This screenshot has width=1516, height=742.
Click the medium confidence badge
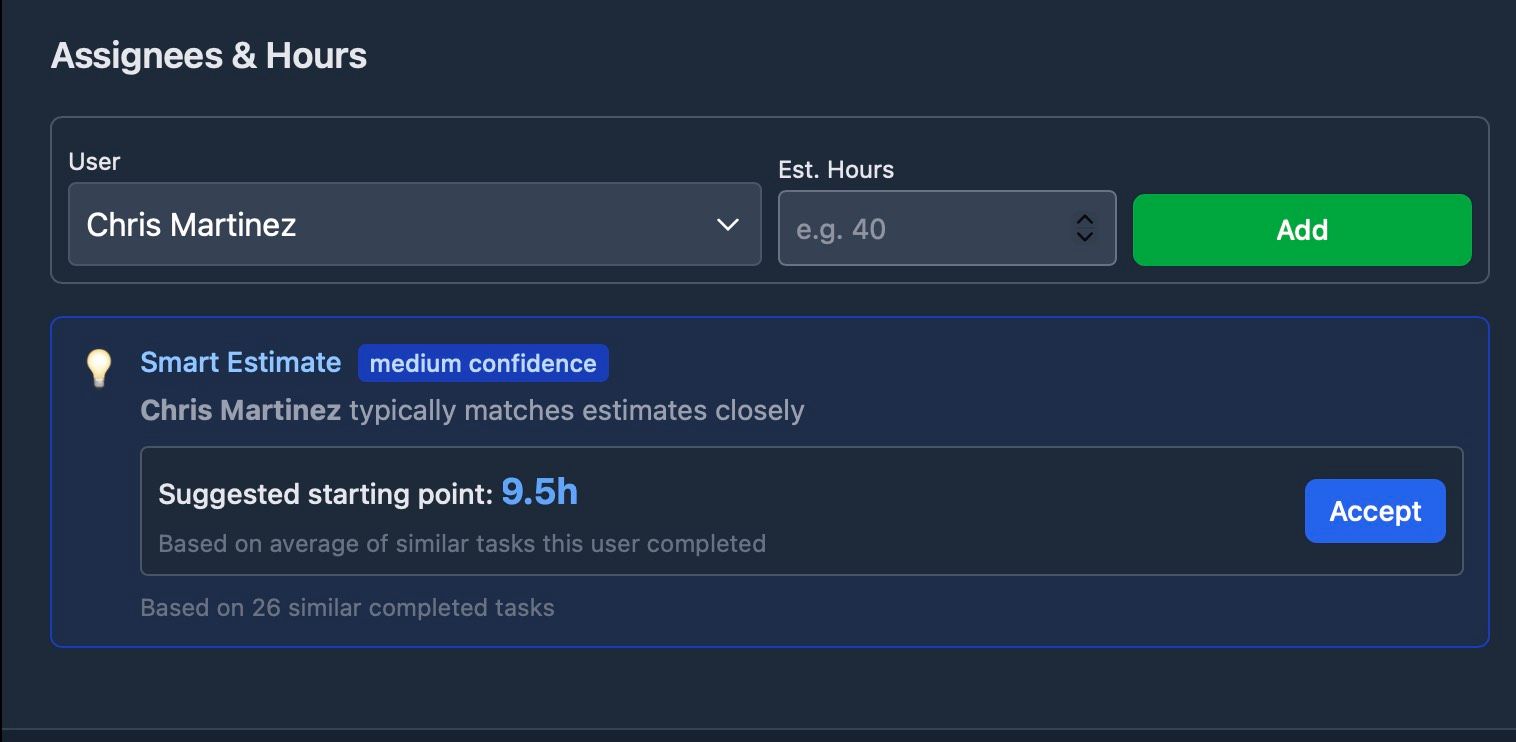tap(483, 363)
